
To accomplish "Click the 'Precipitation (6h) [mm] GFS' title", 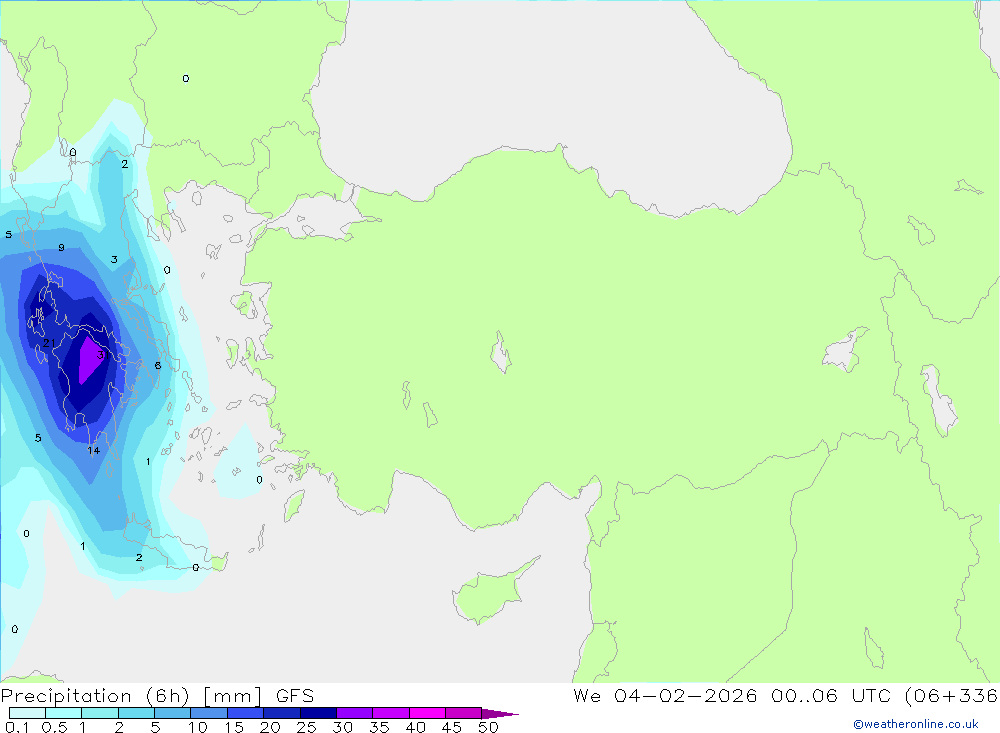I will pos(158,696).
